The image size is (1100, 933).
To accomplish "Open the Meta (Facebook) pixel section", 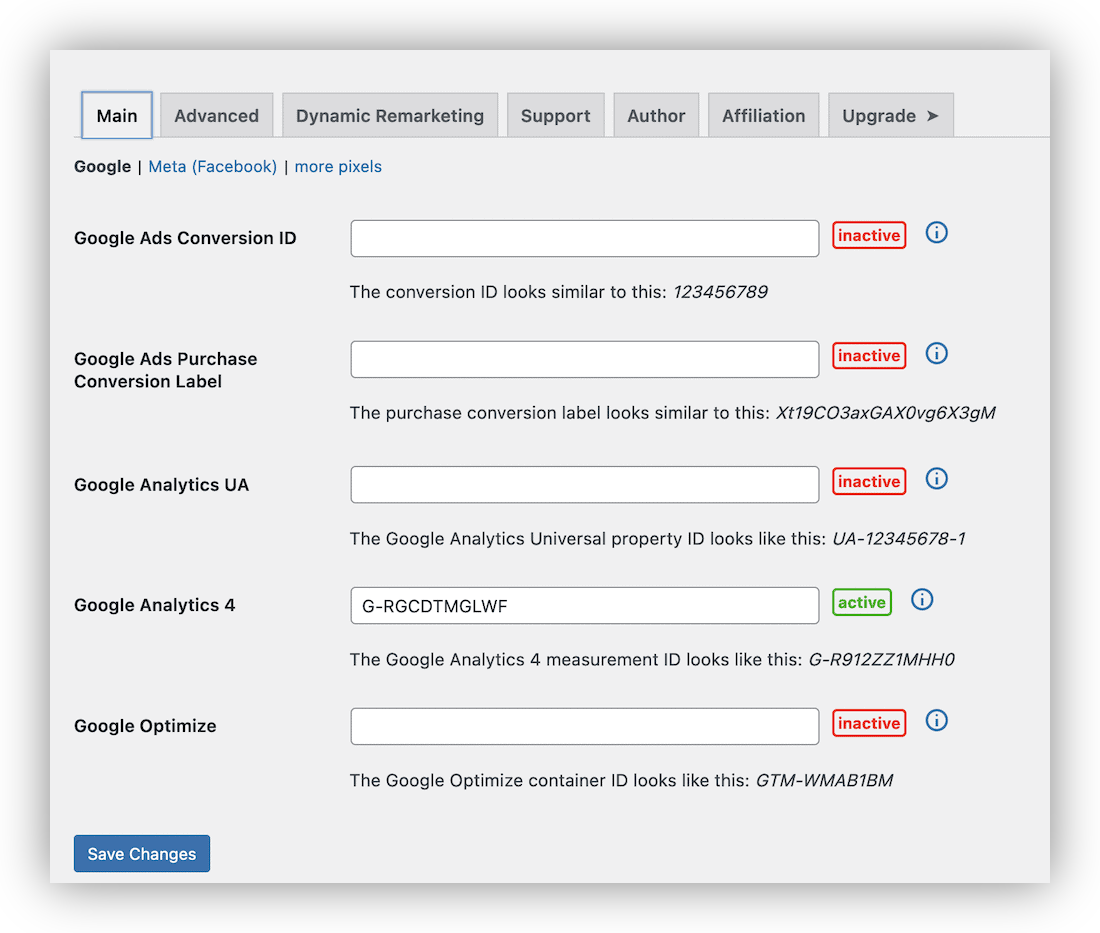I will point(212,167).
